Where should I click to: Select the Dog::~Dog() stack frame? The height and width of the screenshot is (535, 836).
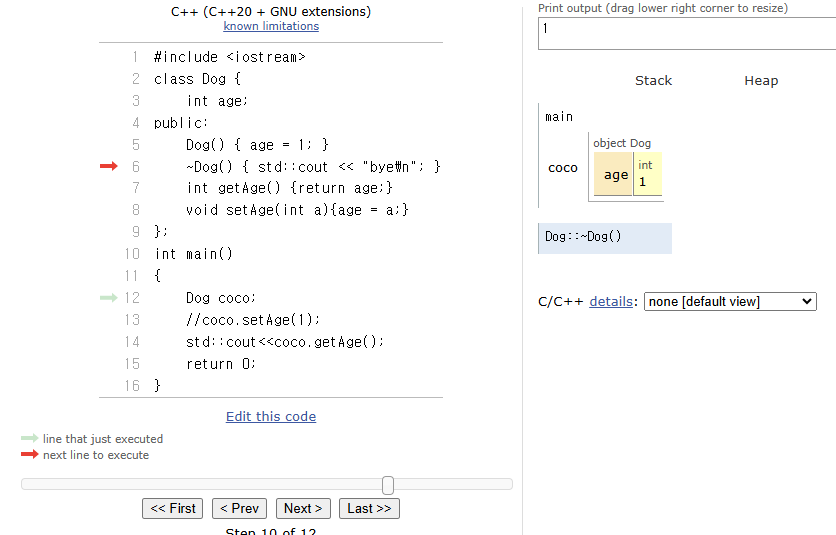(x=605, y=238)
